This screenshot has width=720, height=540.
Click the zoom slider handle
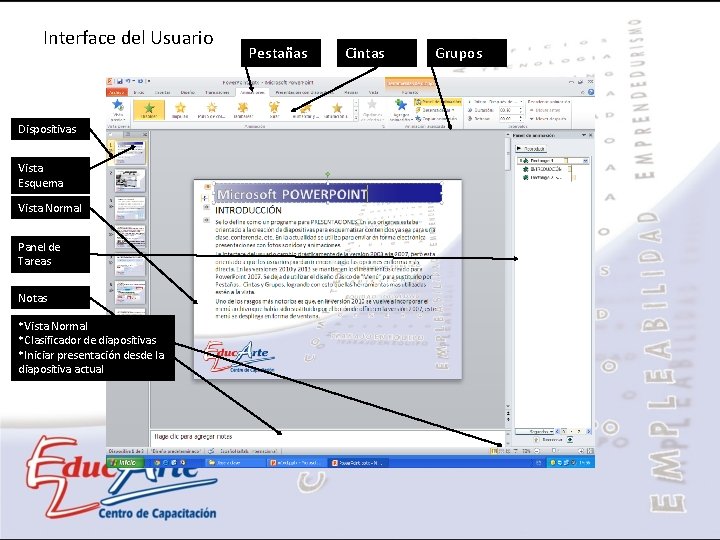(554, 451)
